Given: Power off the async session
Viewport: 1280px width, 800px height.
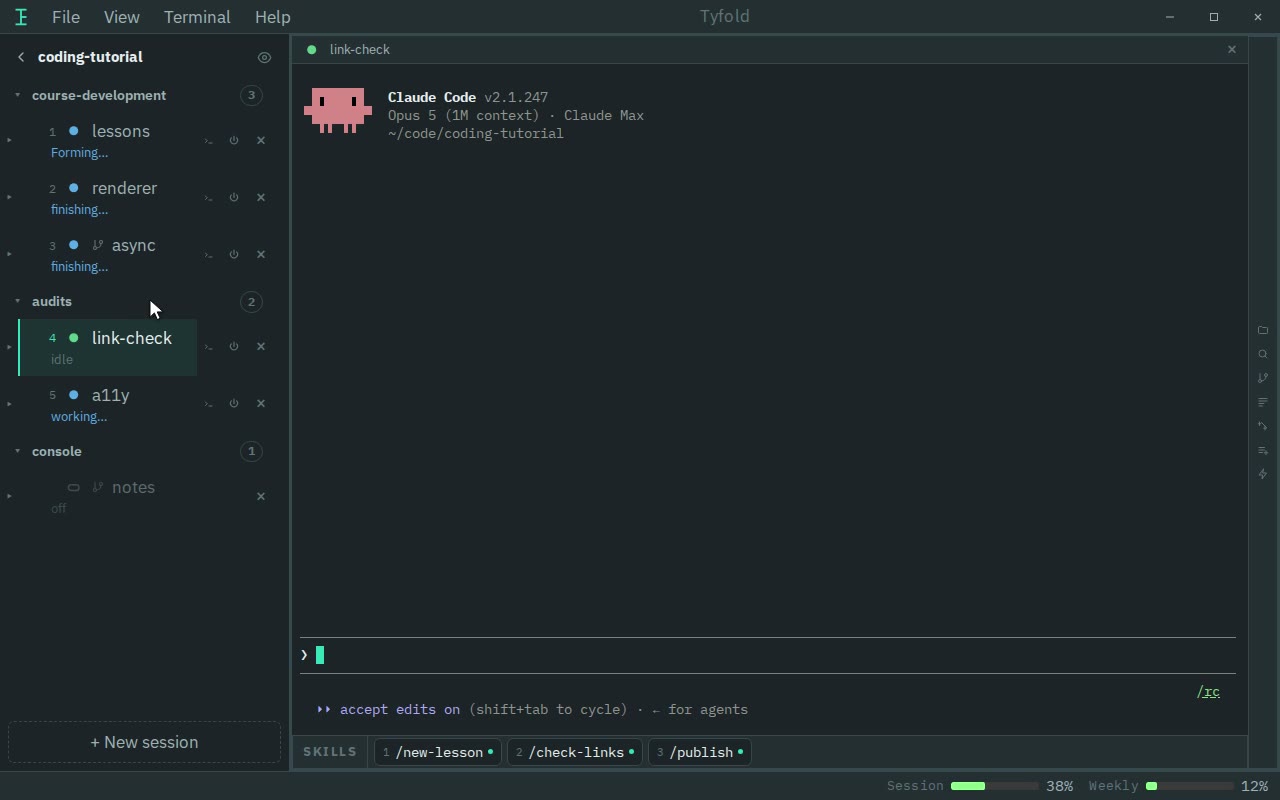Looking at the screenshot, I should (234, 255).
